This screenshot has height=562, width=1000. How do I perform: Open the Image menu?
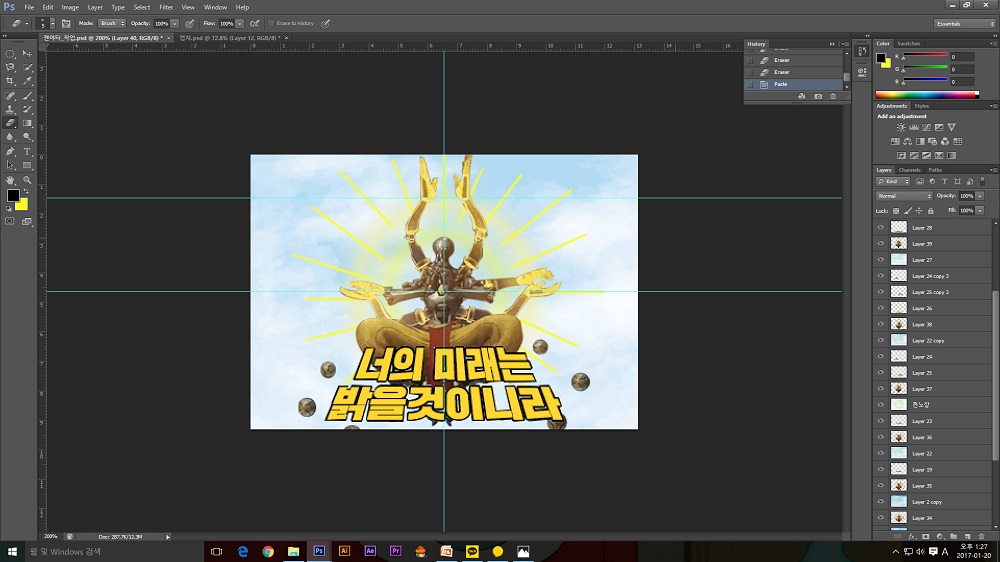click(x=70, y=7)
